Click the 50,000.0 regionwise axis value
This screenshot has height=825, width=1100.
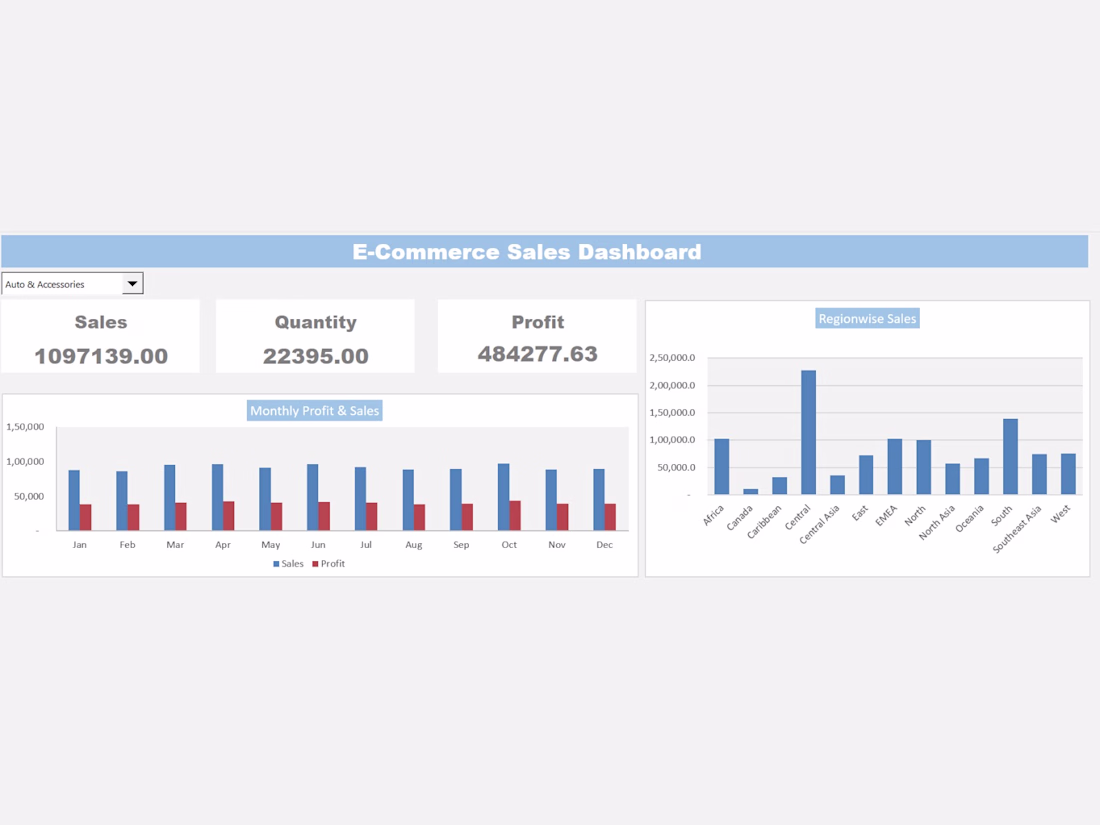(676, 467)
